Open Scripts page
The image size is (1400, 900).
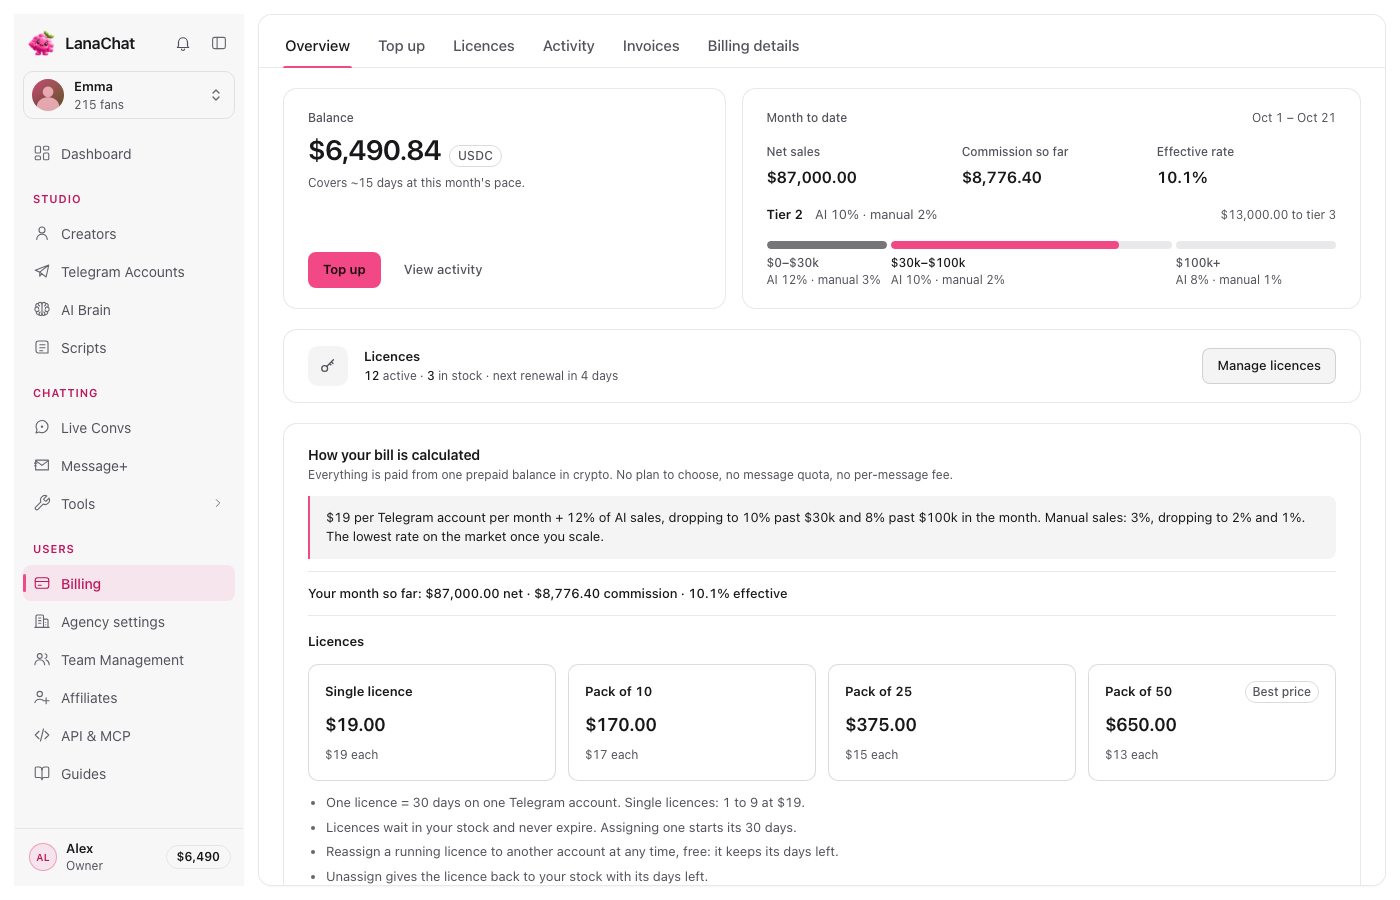tap(129, 347)
